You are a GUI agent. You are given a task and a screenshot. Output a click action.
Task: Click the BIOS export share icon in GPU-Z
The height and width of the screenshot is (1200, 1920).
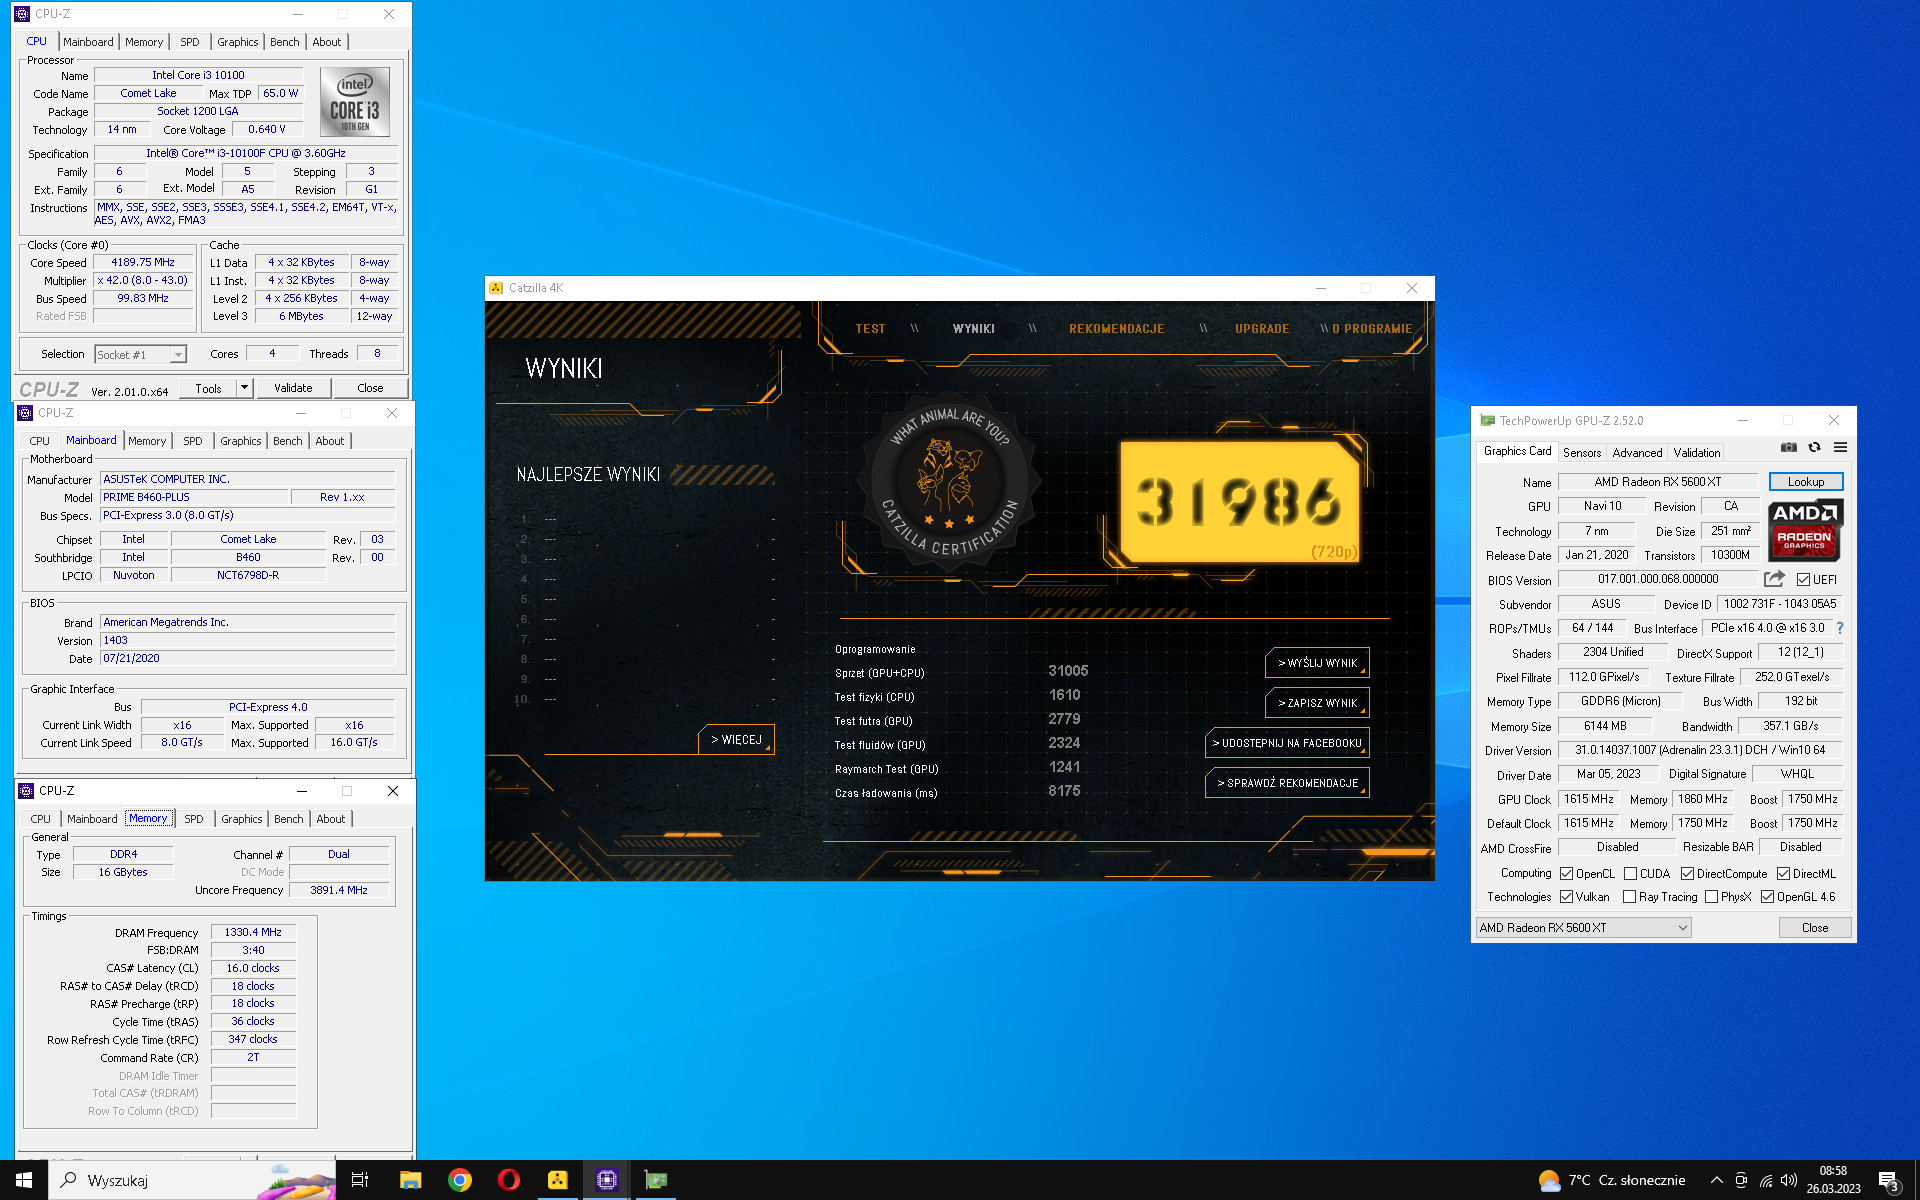coord(1774,579)
